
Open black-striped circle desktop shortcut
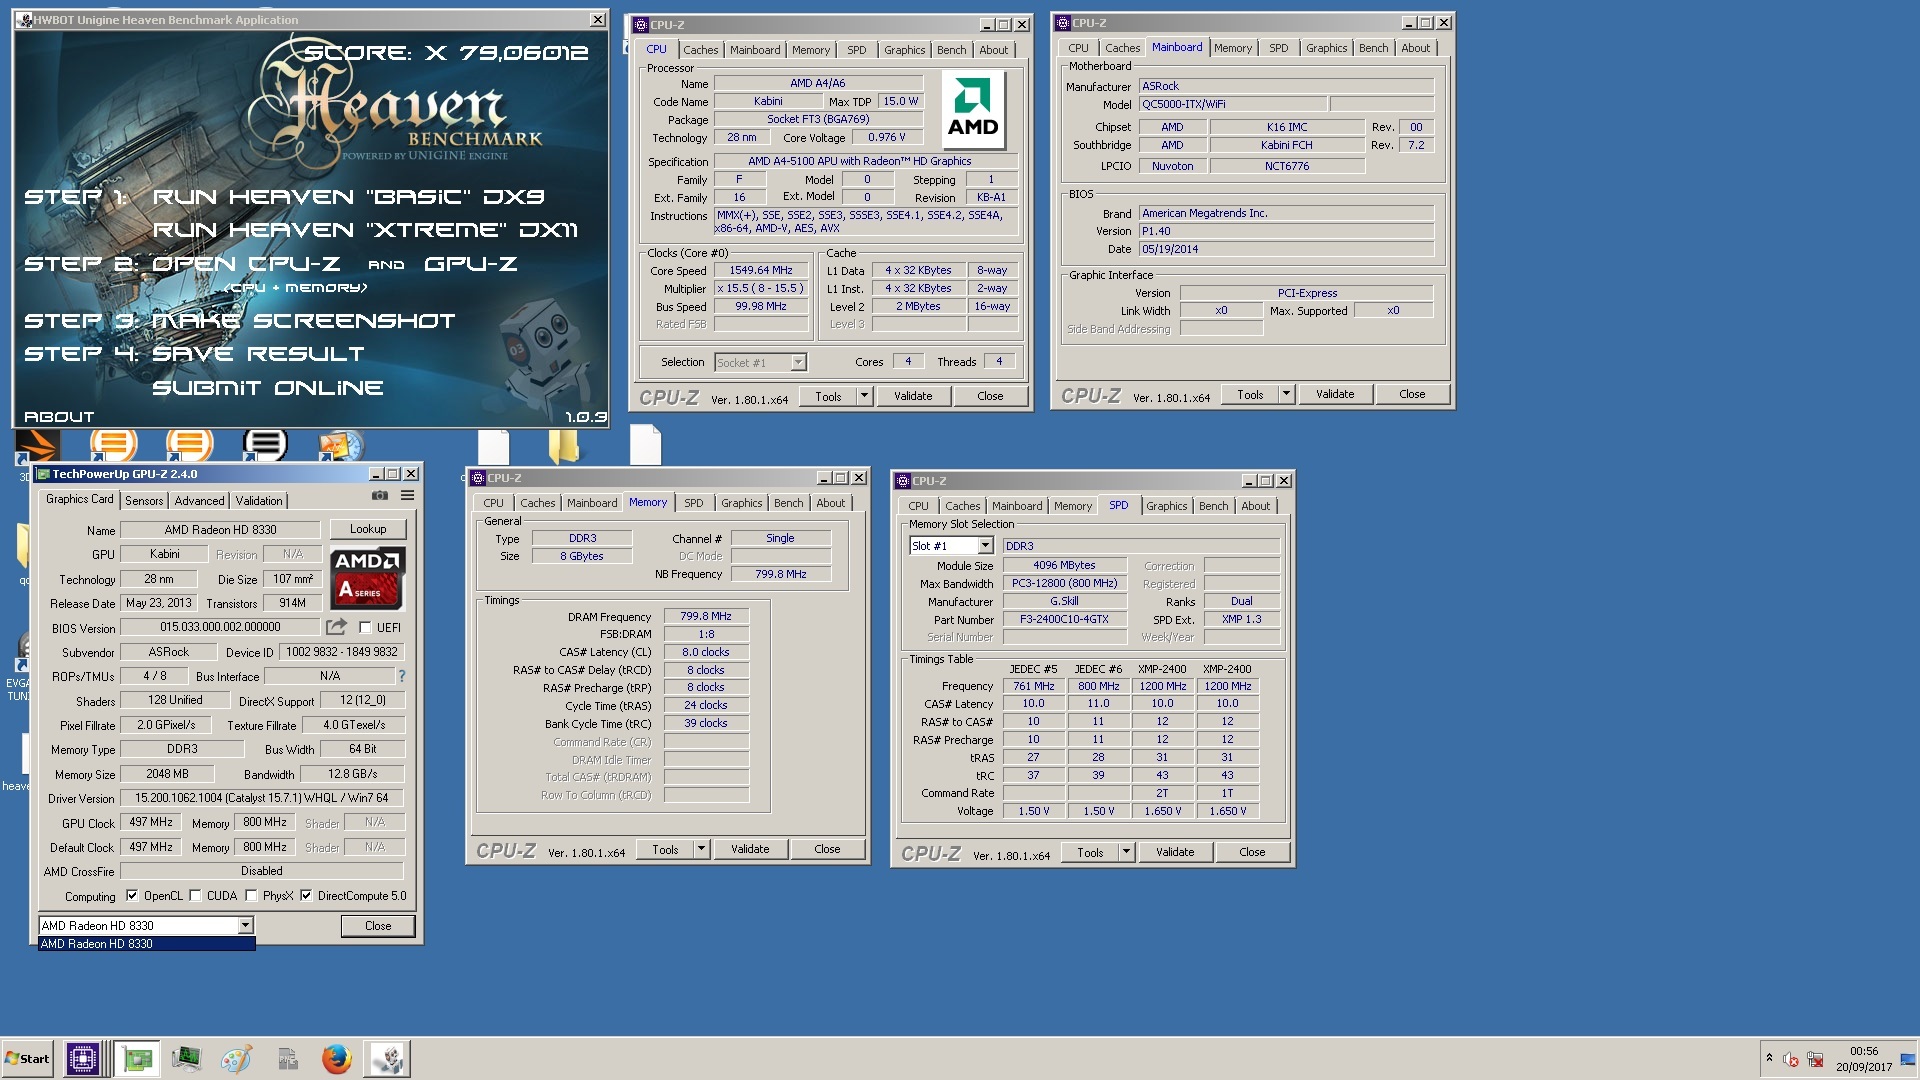265,445
